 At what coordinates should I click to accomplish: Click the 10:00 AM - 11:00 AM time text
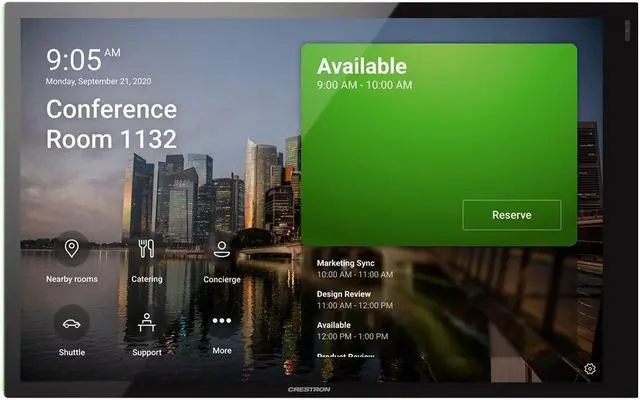355,274
